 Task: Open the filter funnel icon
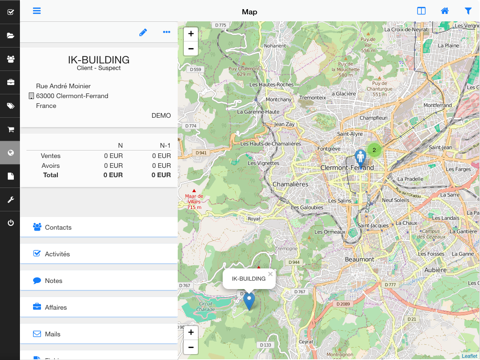468,11
